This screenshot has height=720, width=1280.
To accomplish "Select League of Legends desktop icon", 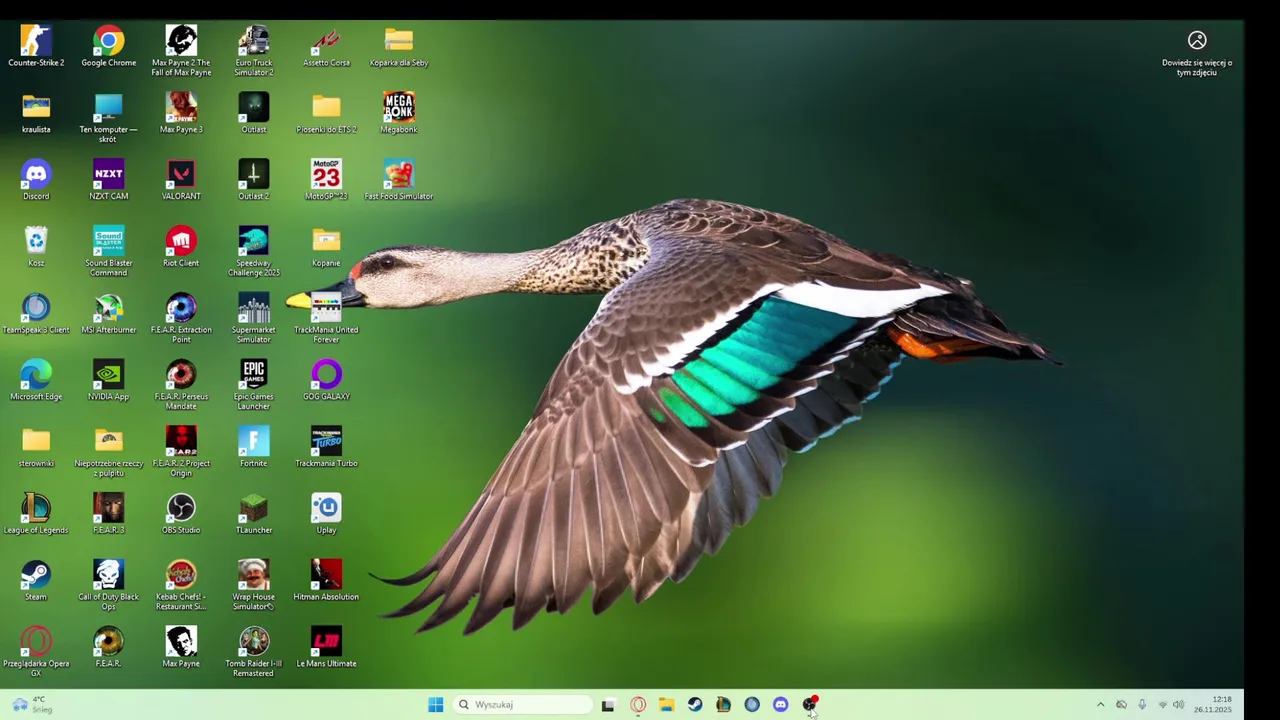I will (x=36, y=515).
